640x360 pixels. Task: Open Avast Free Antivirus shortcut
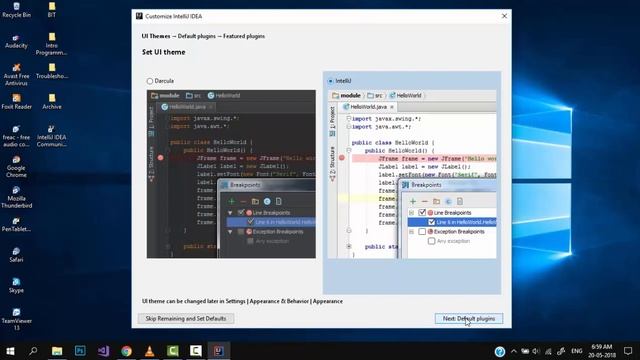pos(16,75)
